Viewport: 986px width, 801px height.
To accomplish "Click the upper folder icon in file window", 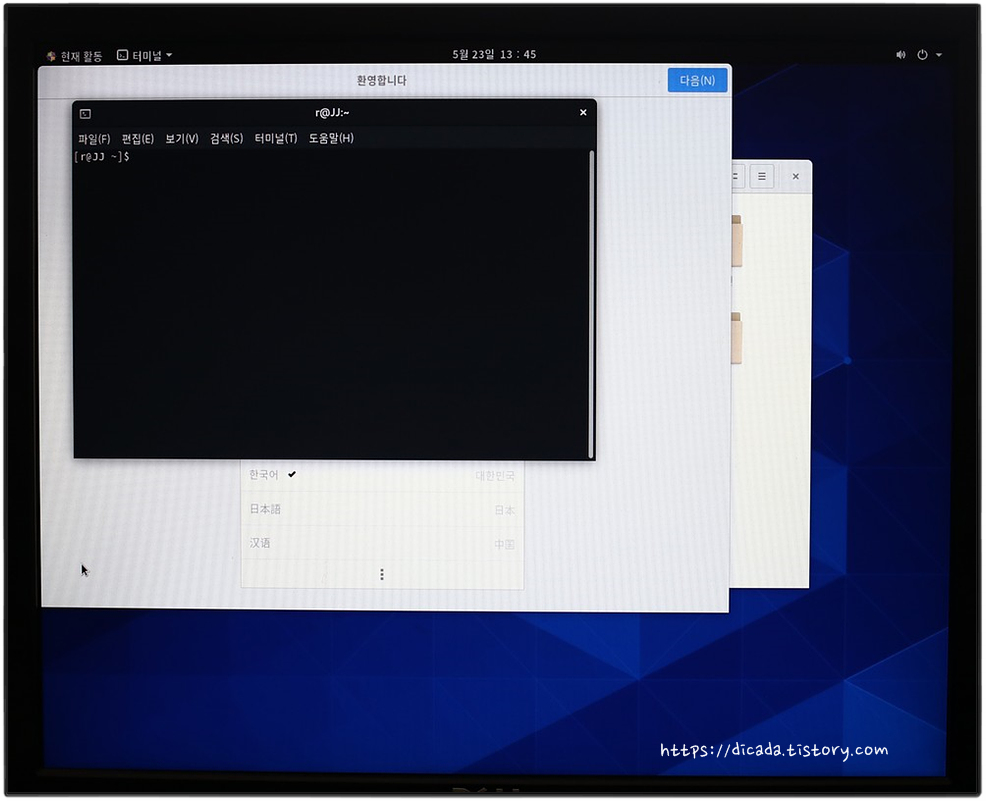I will (x=736, y=241).
